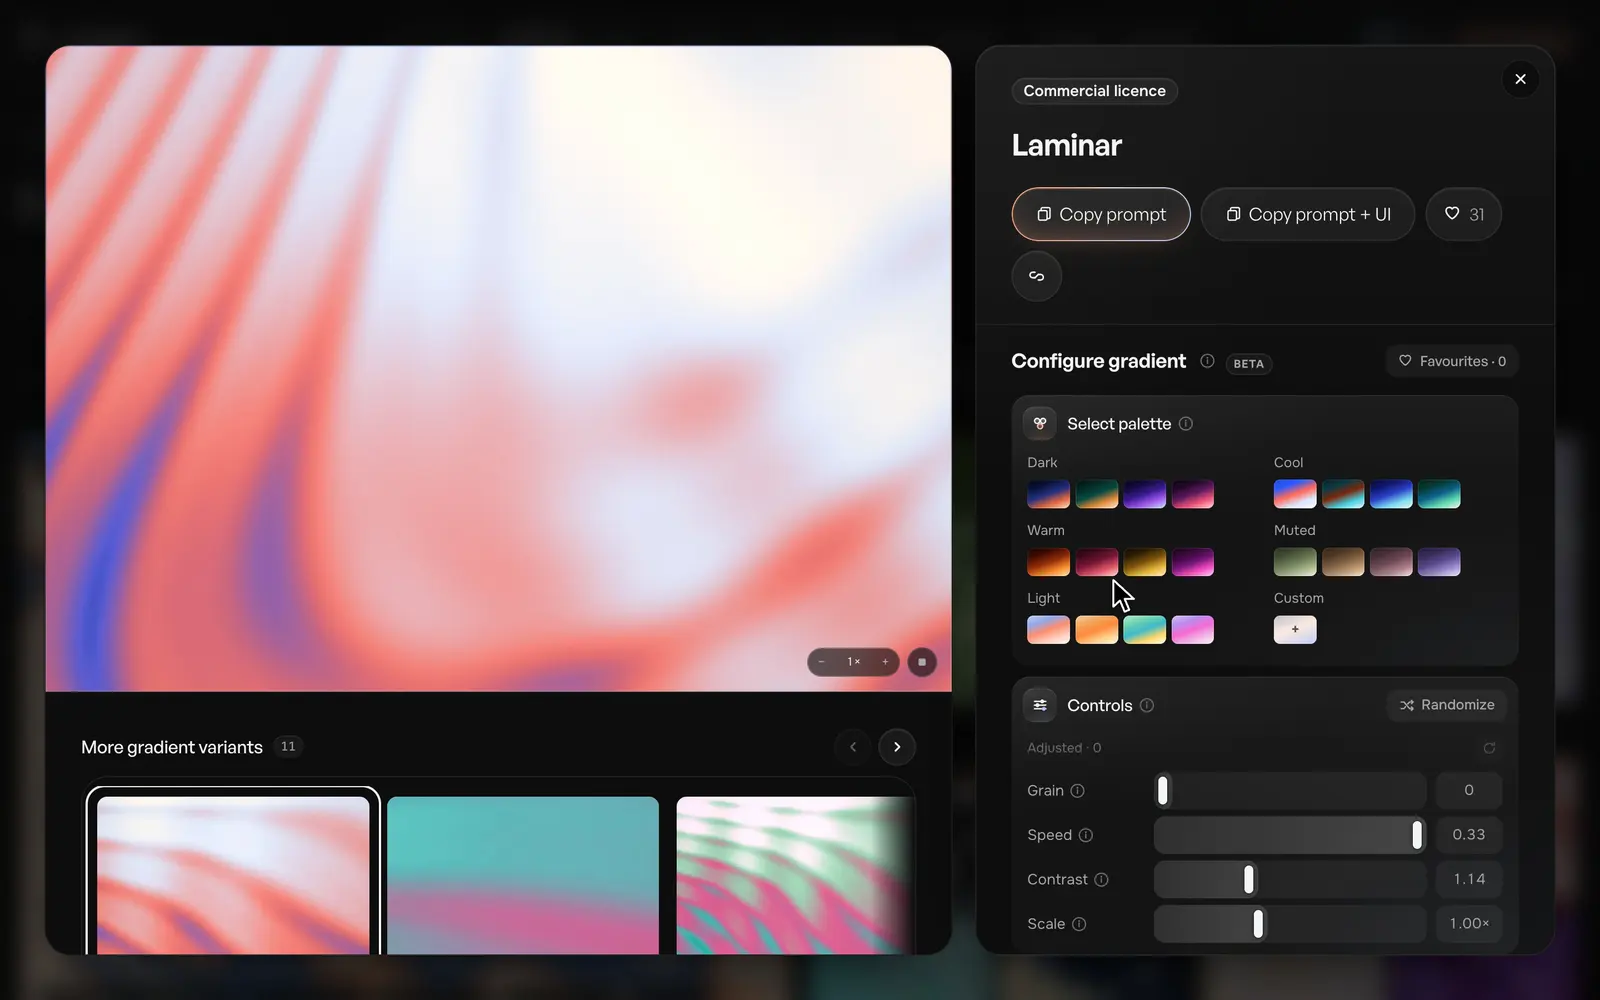Select the teal gradient variant thumbnail
1600x1000 pixels.
click(523, 875)
